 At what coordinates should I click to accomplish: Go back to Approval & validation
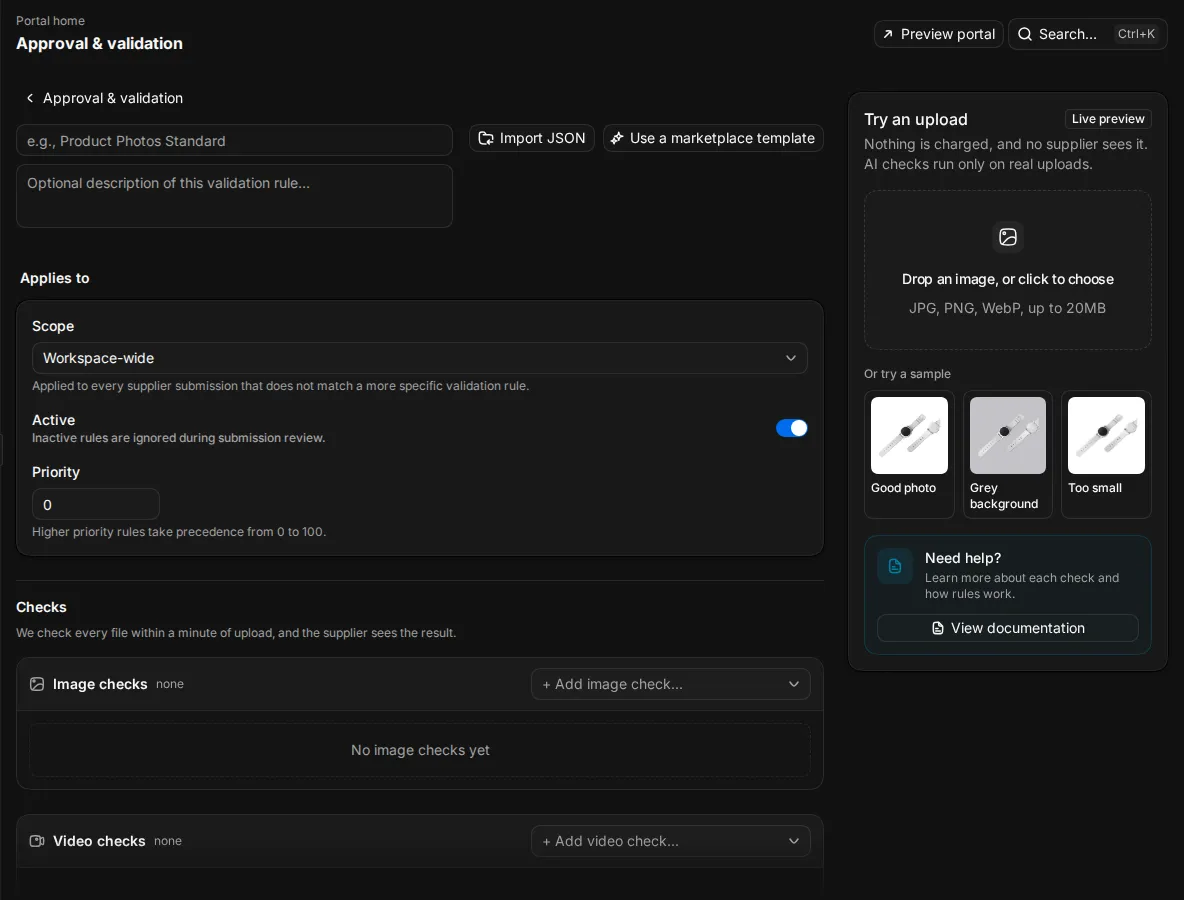click(x=104, y=98)
